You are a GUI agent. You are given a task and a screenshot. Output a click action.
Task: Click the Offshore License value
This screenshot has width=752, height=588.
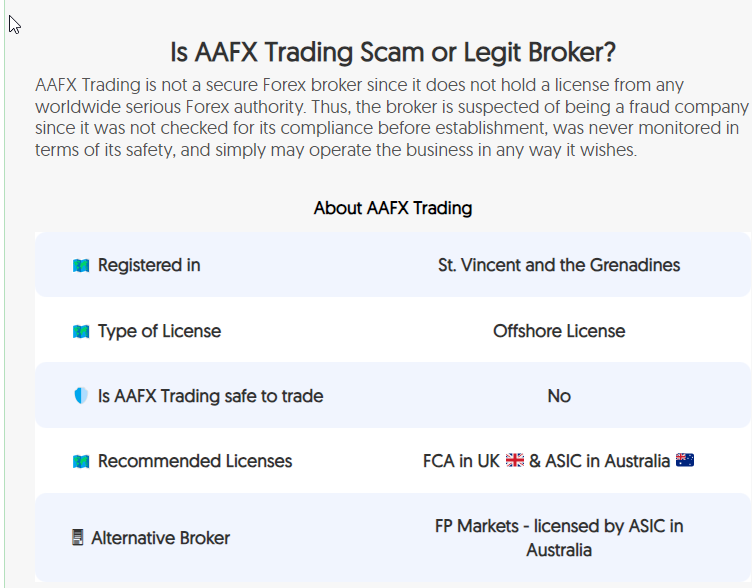559,331
